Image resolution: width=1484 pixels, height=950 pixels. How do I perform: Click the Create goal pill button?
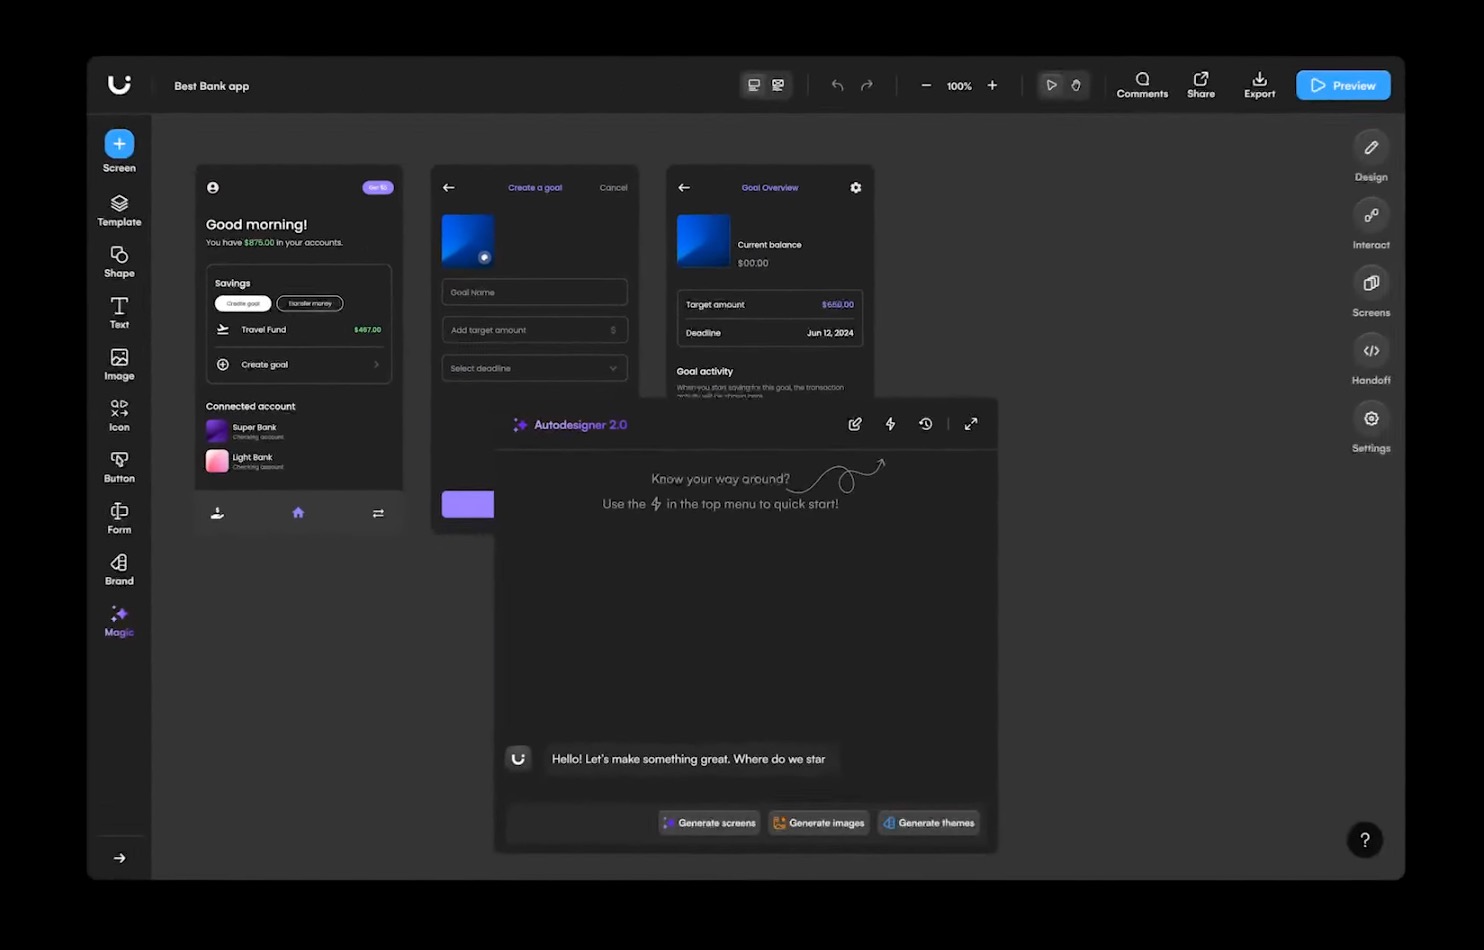243,303
